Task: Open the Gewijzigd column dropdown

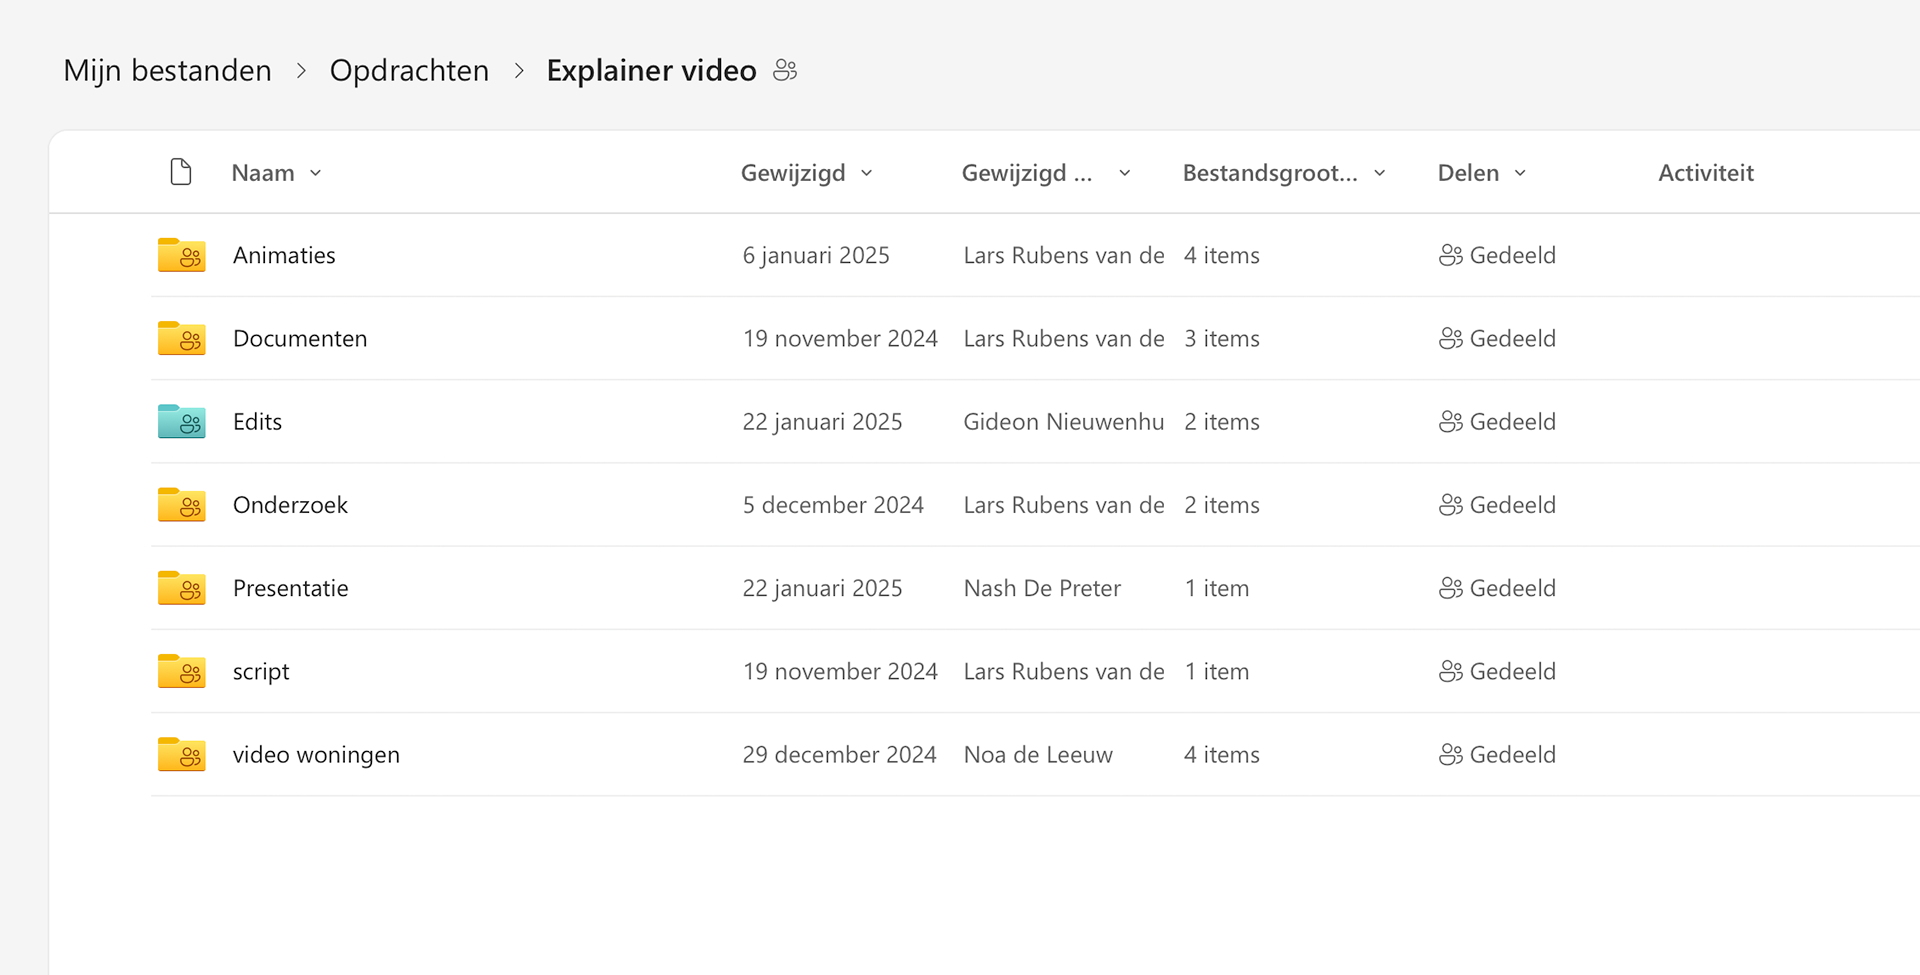Action: (x=866, y=173)
